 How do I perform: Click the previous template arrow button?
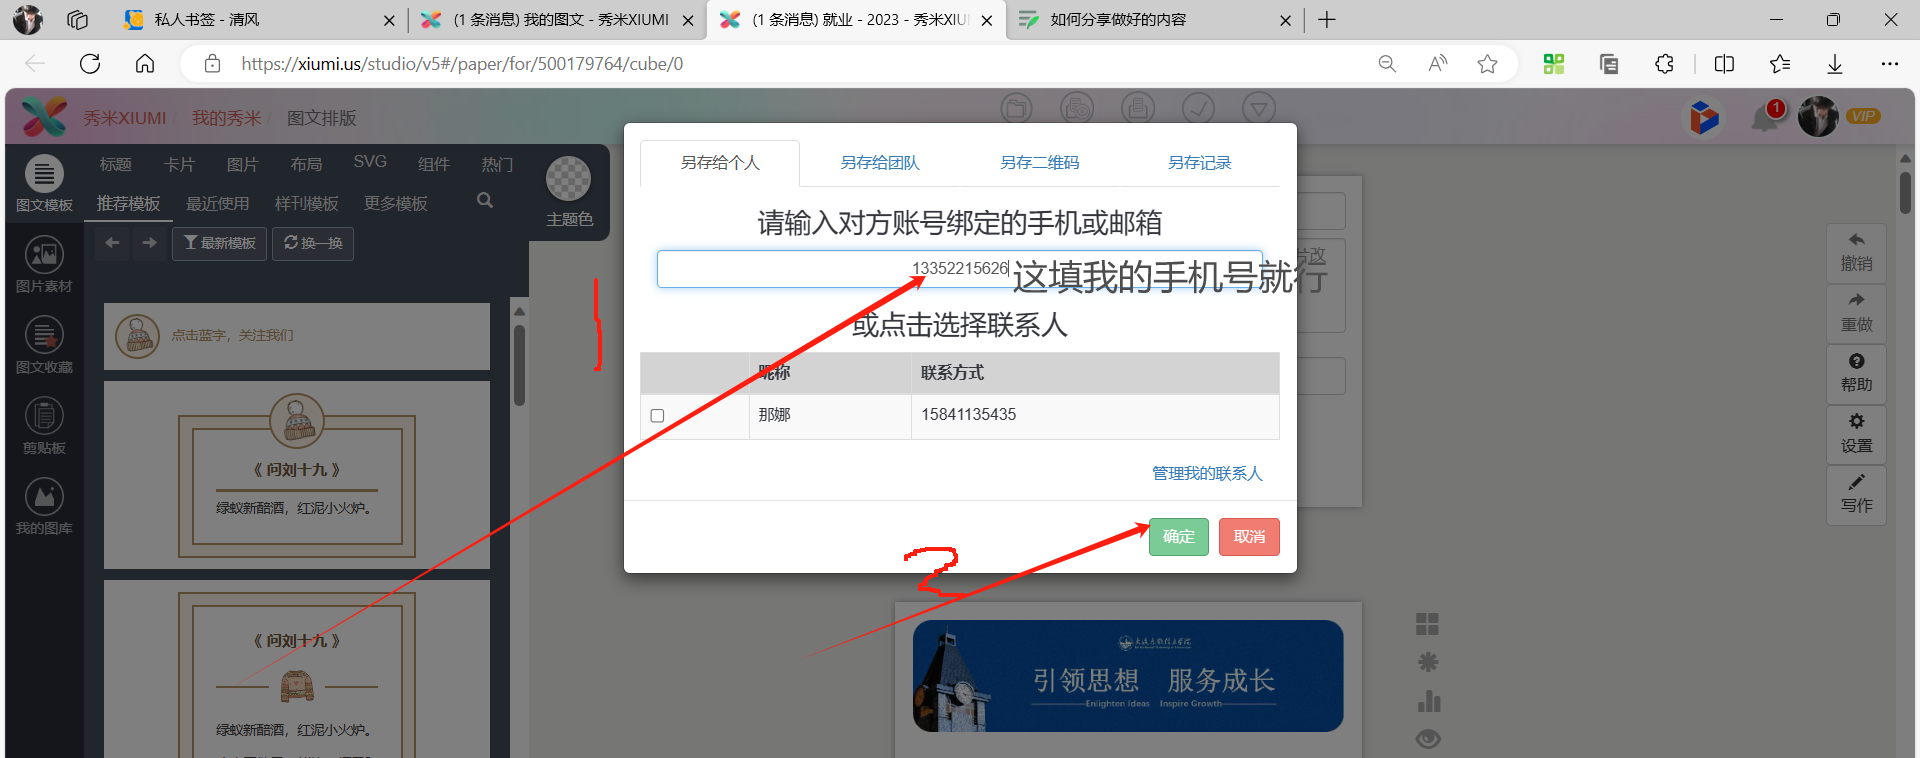pyautogui.click(x=112, y=243)
